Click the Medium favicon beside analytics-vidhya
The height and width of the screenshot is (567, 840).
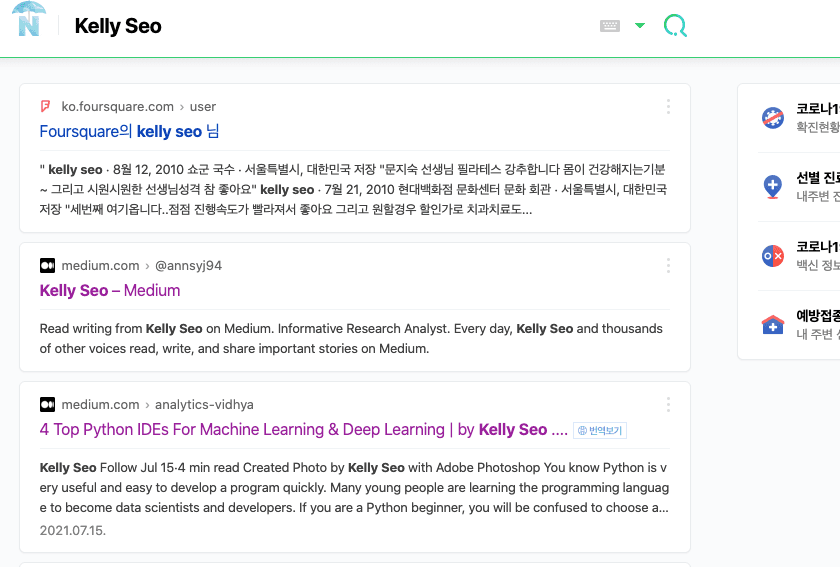point(47,404)
